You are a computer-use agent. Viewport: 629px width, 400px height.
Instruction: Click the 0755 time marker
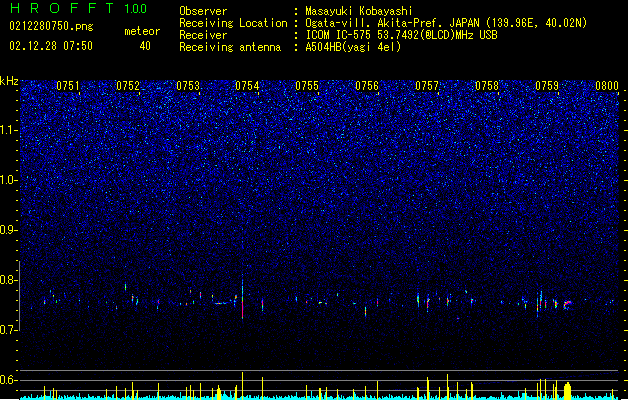coord(307,86)
